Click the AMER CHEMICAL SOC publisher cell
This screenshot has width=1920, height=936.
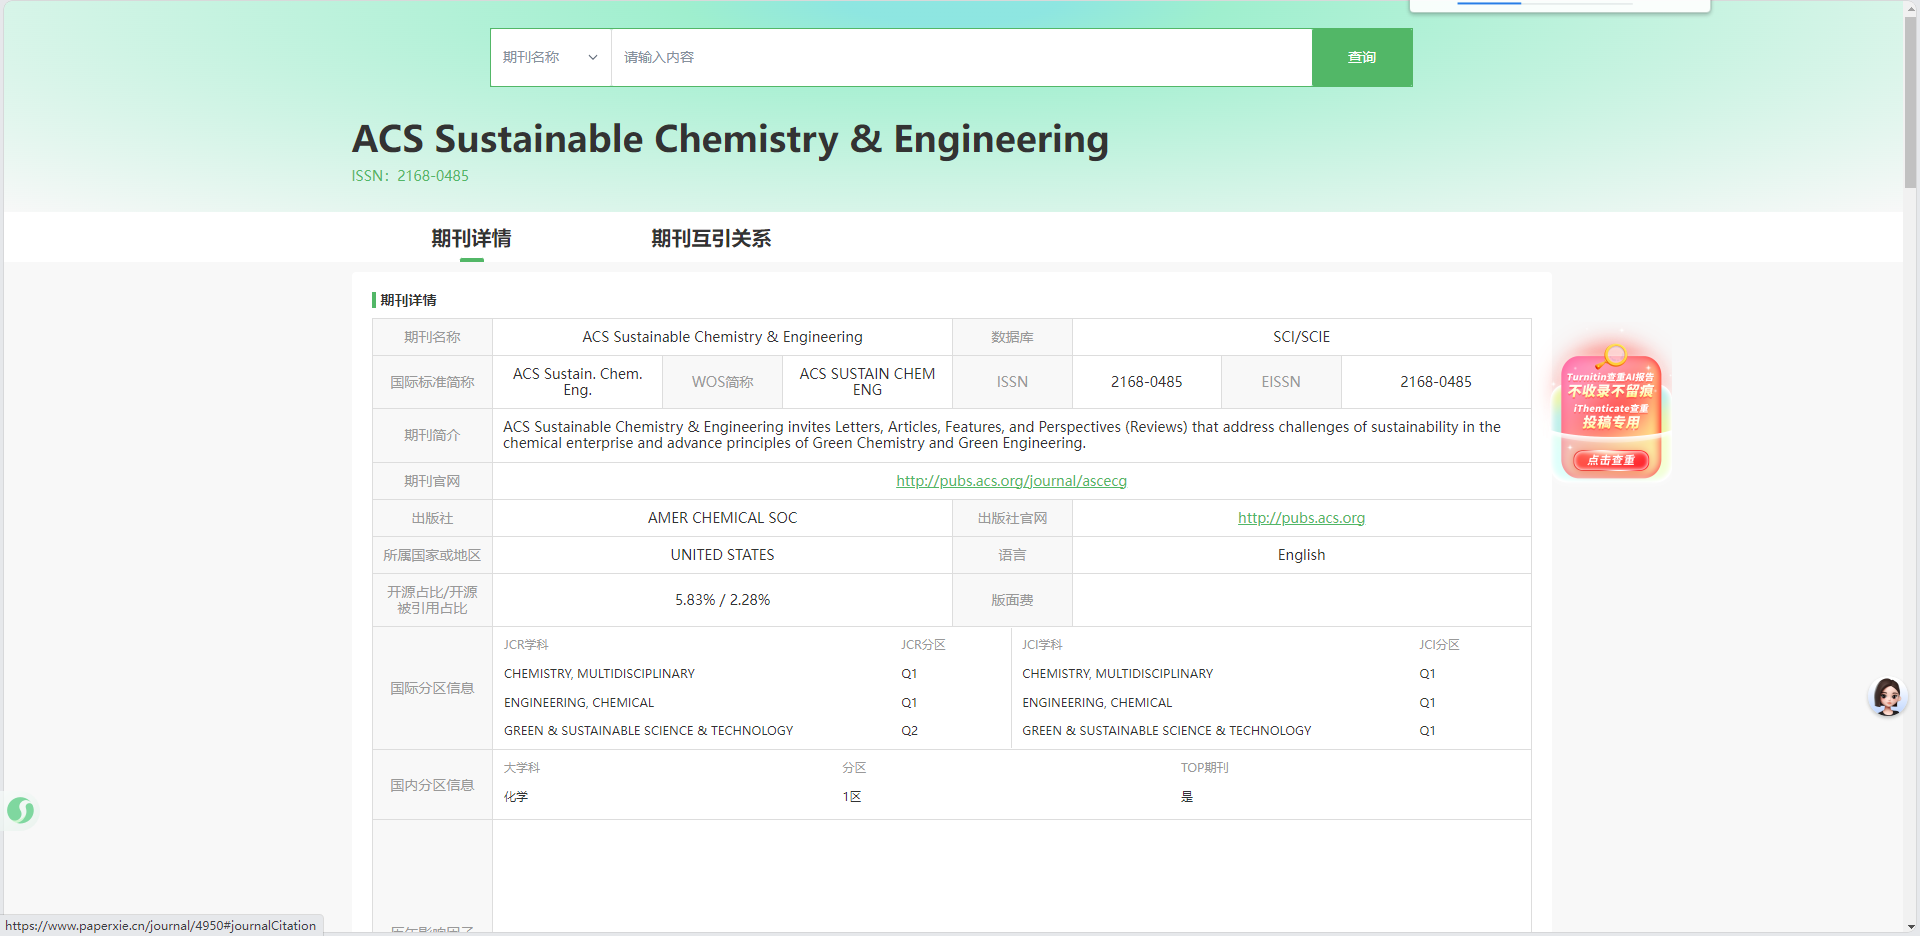click(722, 518)
